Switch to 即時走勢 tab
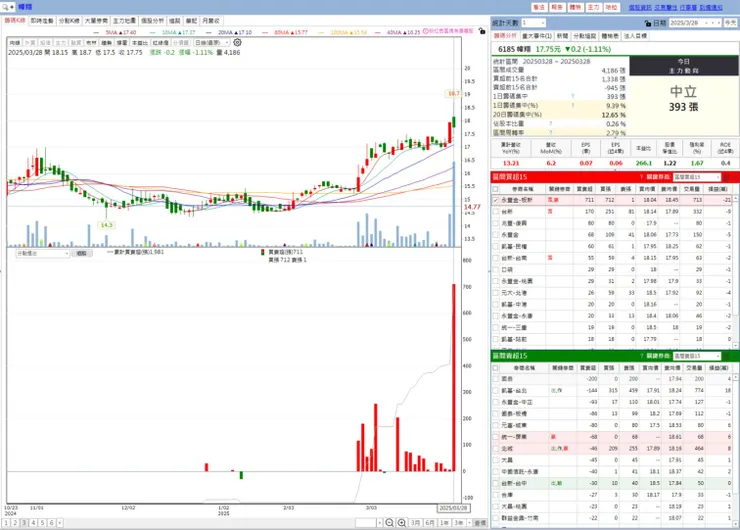The width and height of the screenshot is (740, 530). click(42, 21)
